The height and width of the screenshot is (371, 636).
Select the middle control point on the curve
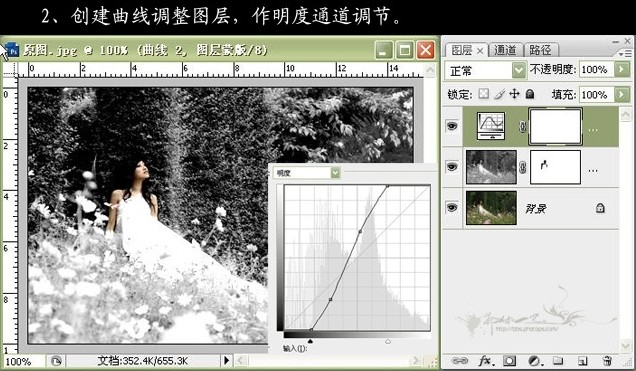coord(360,232)
